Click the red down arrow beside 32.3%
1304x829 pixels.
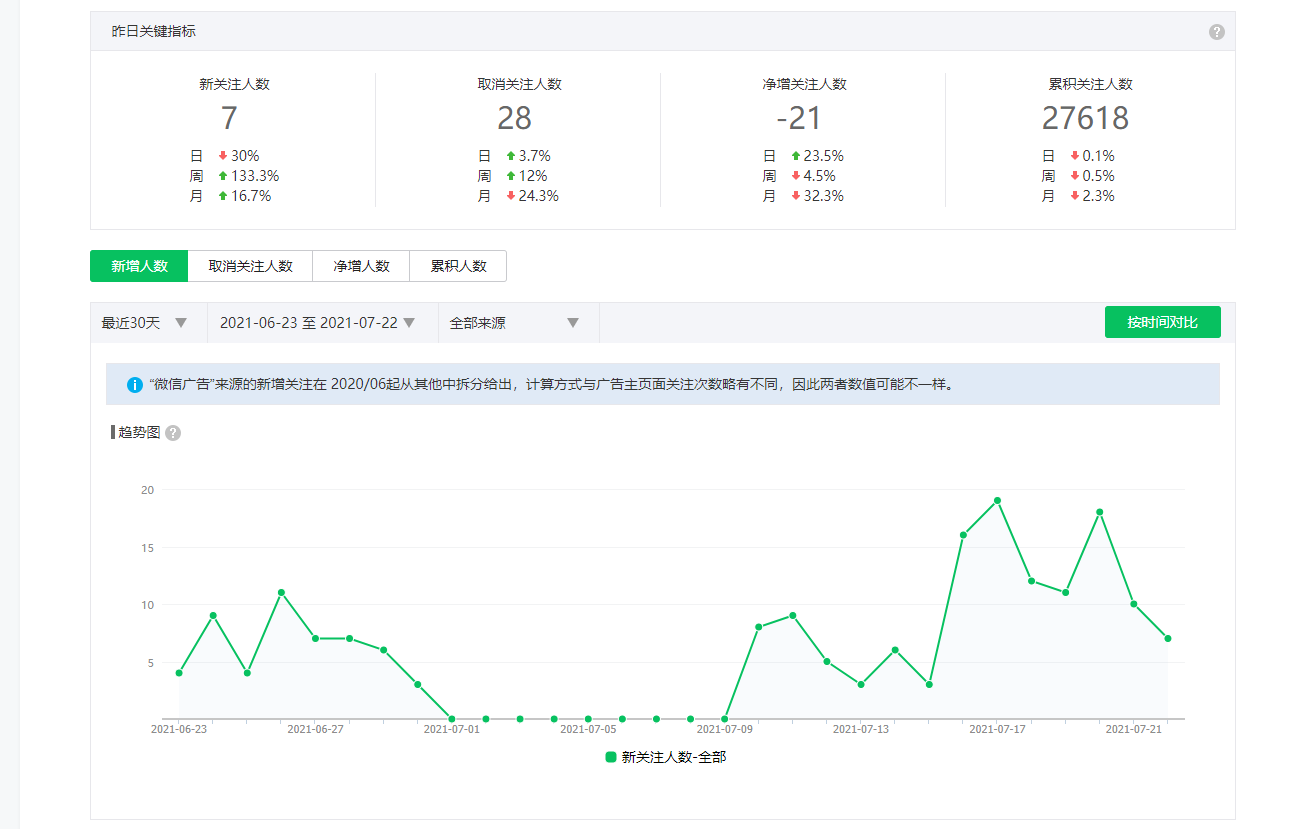point(795,196)
